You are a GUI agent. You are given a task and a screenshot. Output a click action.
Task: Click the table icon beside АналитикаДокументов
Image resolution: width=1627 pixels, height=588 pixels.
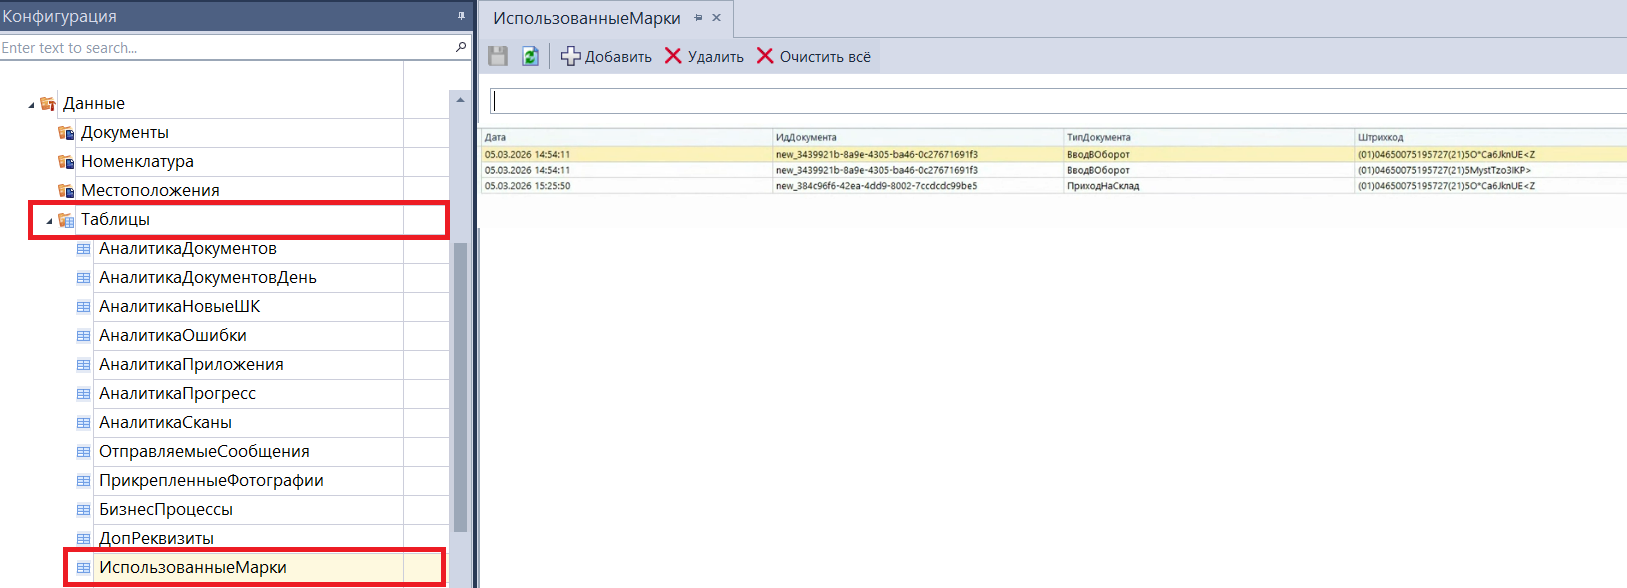[x=84, y=249]
